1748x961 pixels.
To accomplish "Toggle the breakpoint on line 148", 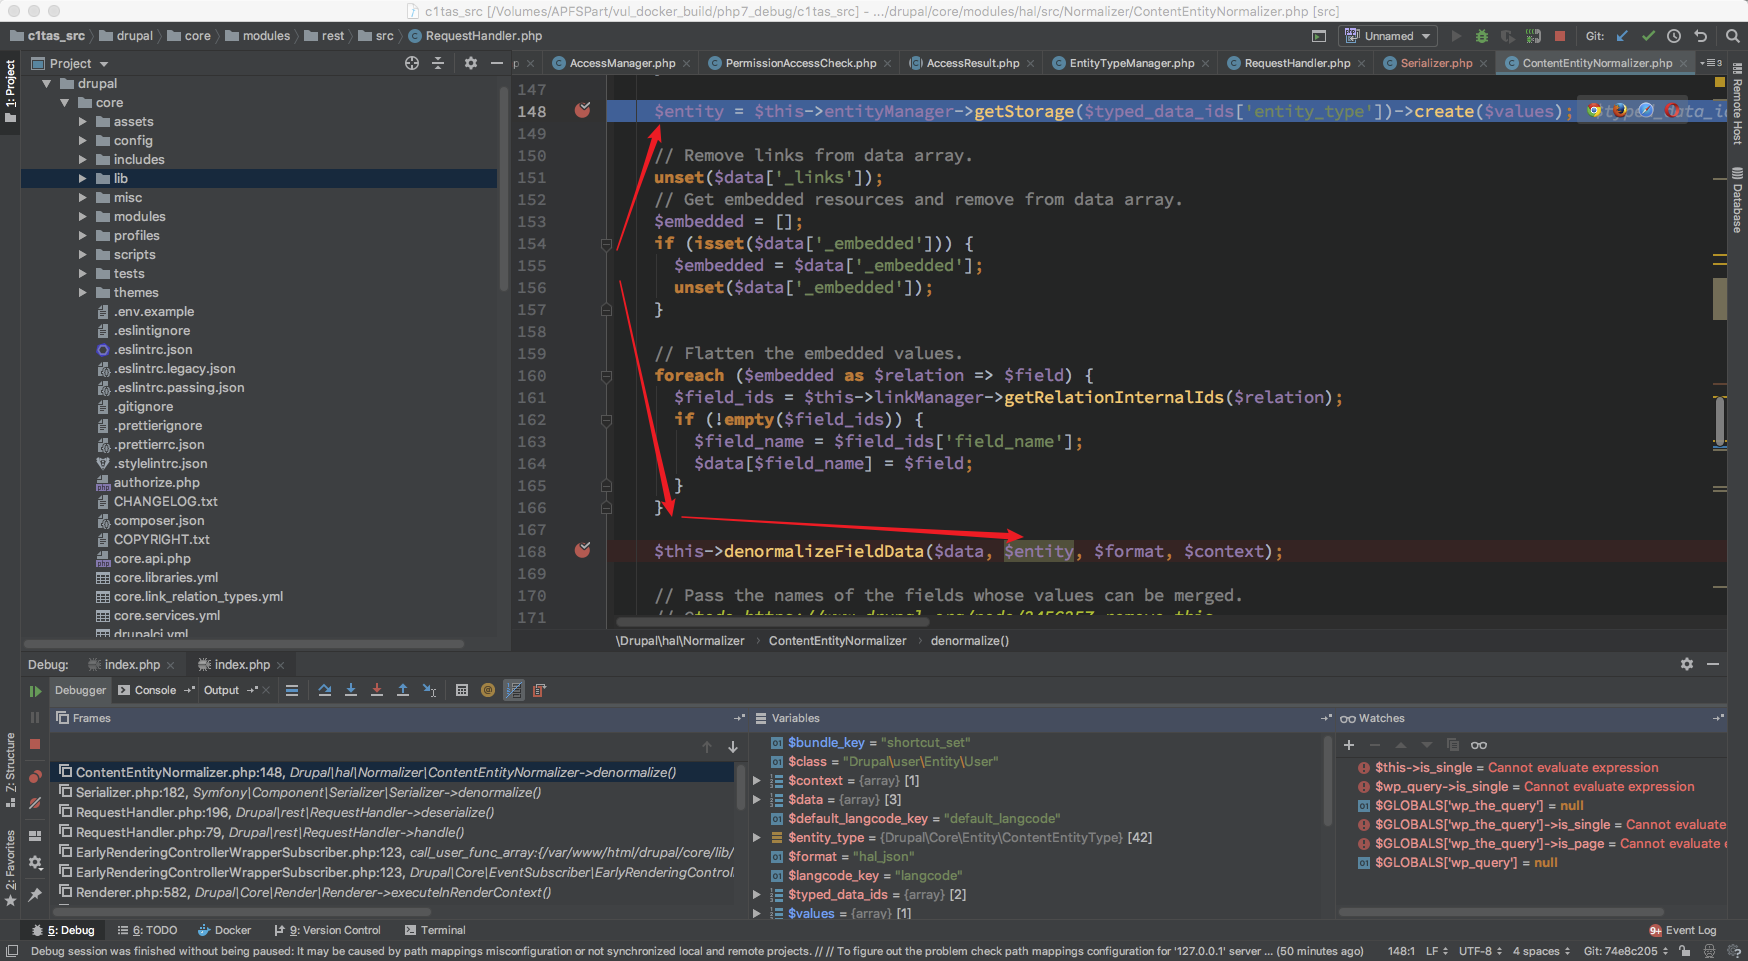I will pos(582,110).
